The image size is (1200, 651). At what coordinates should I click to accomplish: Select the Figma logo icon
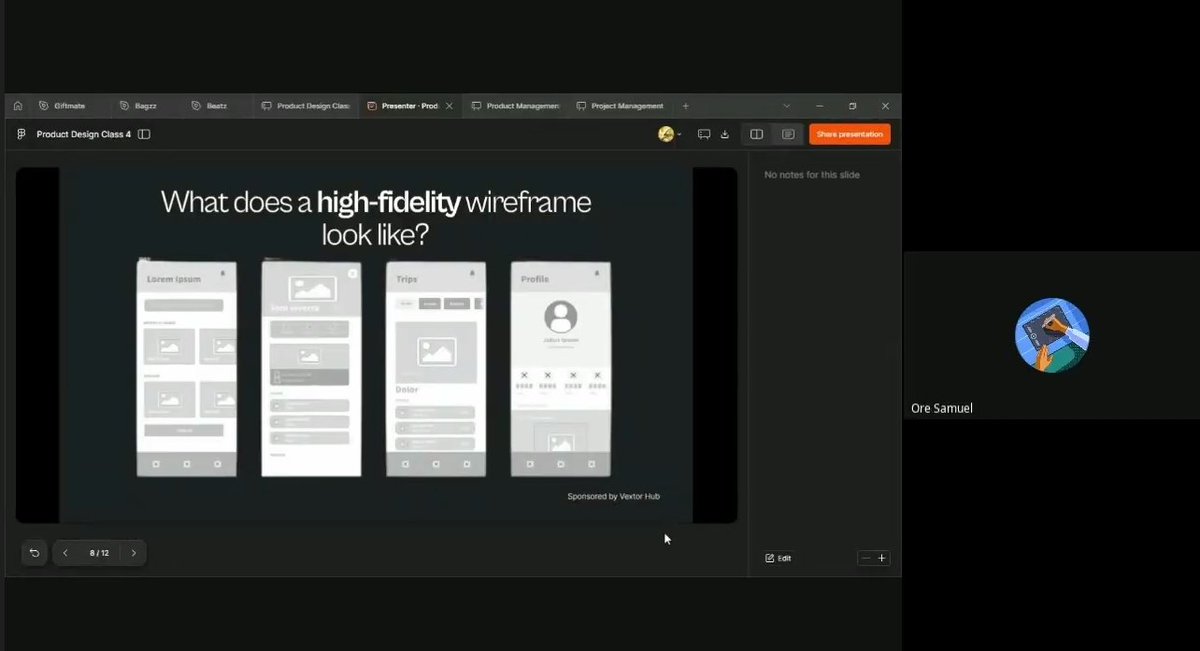tap(20, 133)
